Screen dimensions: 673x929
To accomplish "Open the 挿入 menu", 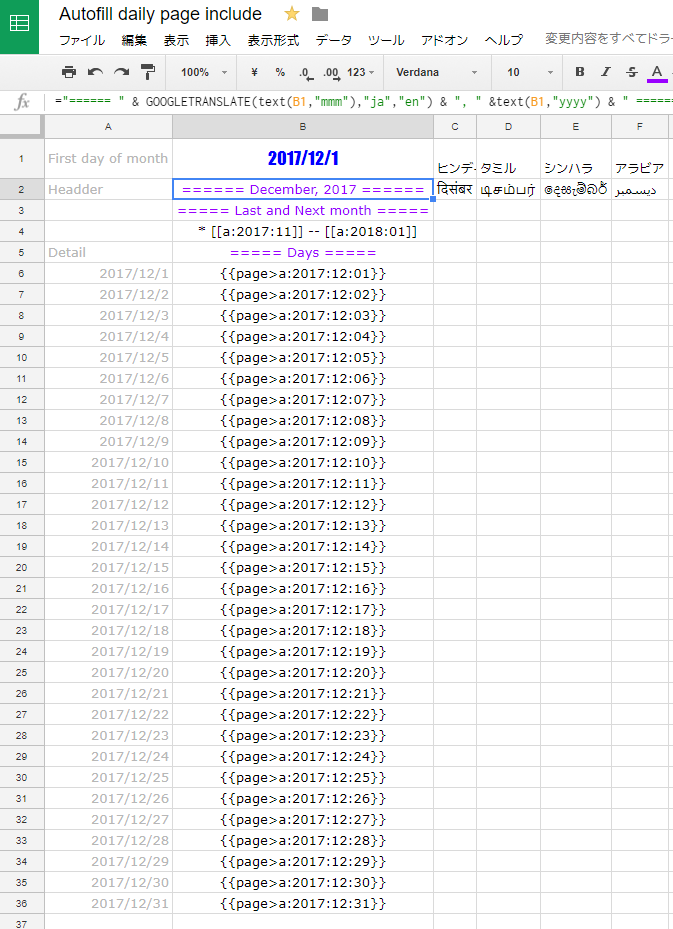I will pos(218,40).
